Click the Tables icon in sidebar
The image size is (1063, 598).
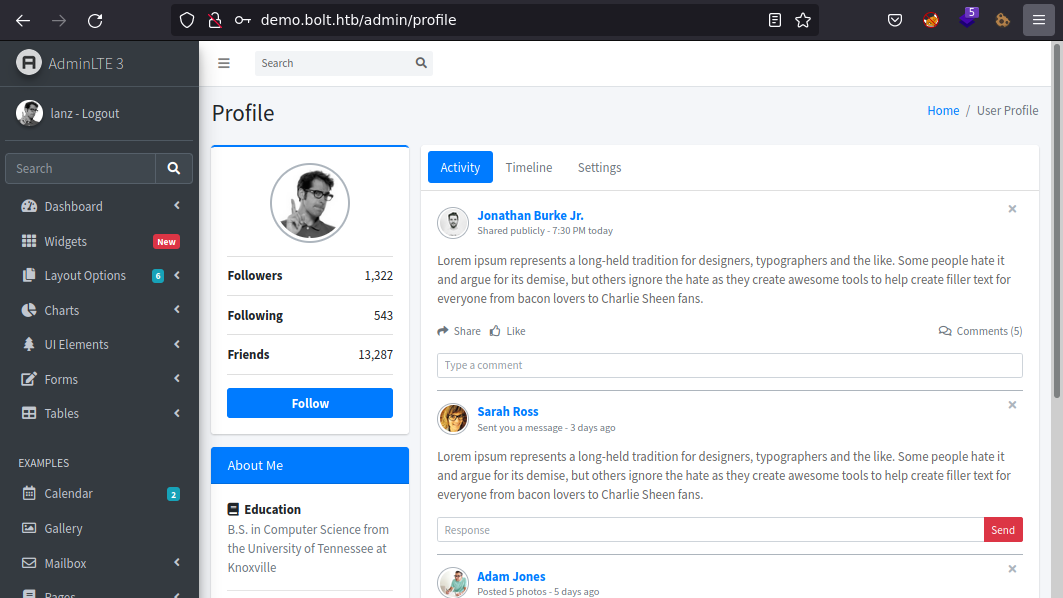pyautogui.click(x=29, y=413)
